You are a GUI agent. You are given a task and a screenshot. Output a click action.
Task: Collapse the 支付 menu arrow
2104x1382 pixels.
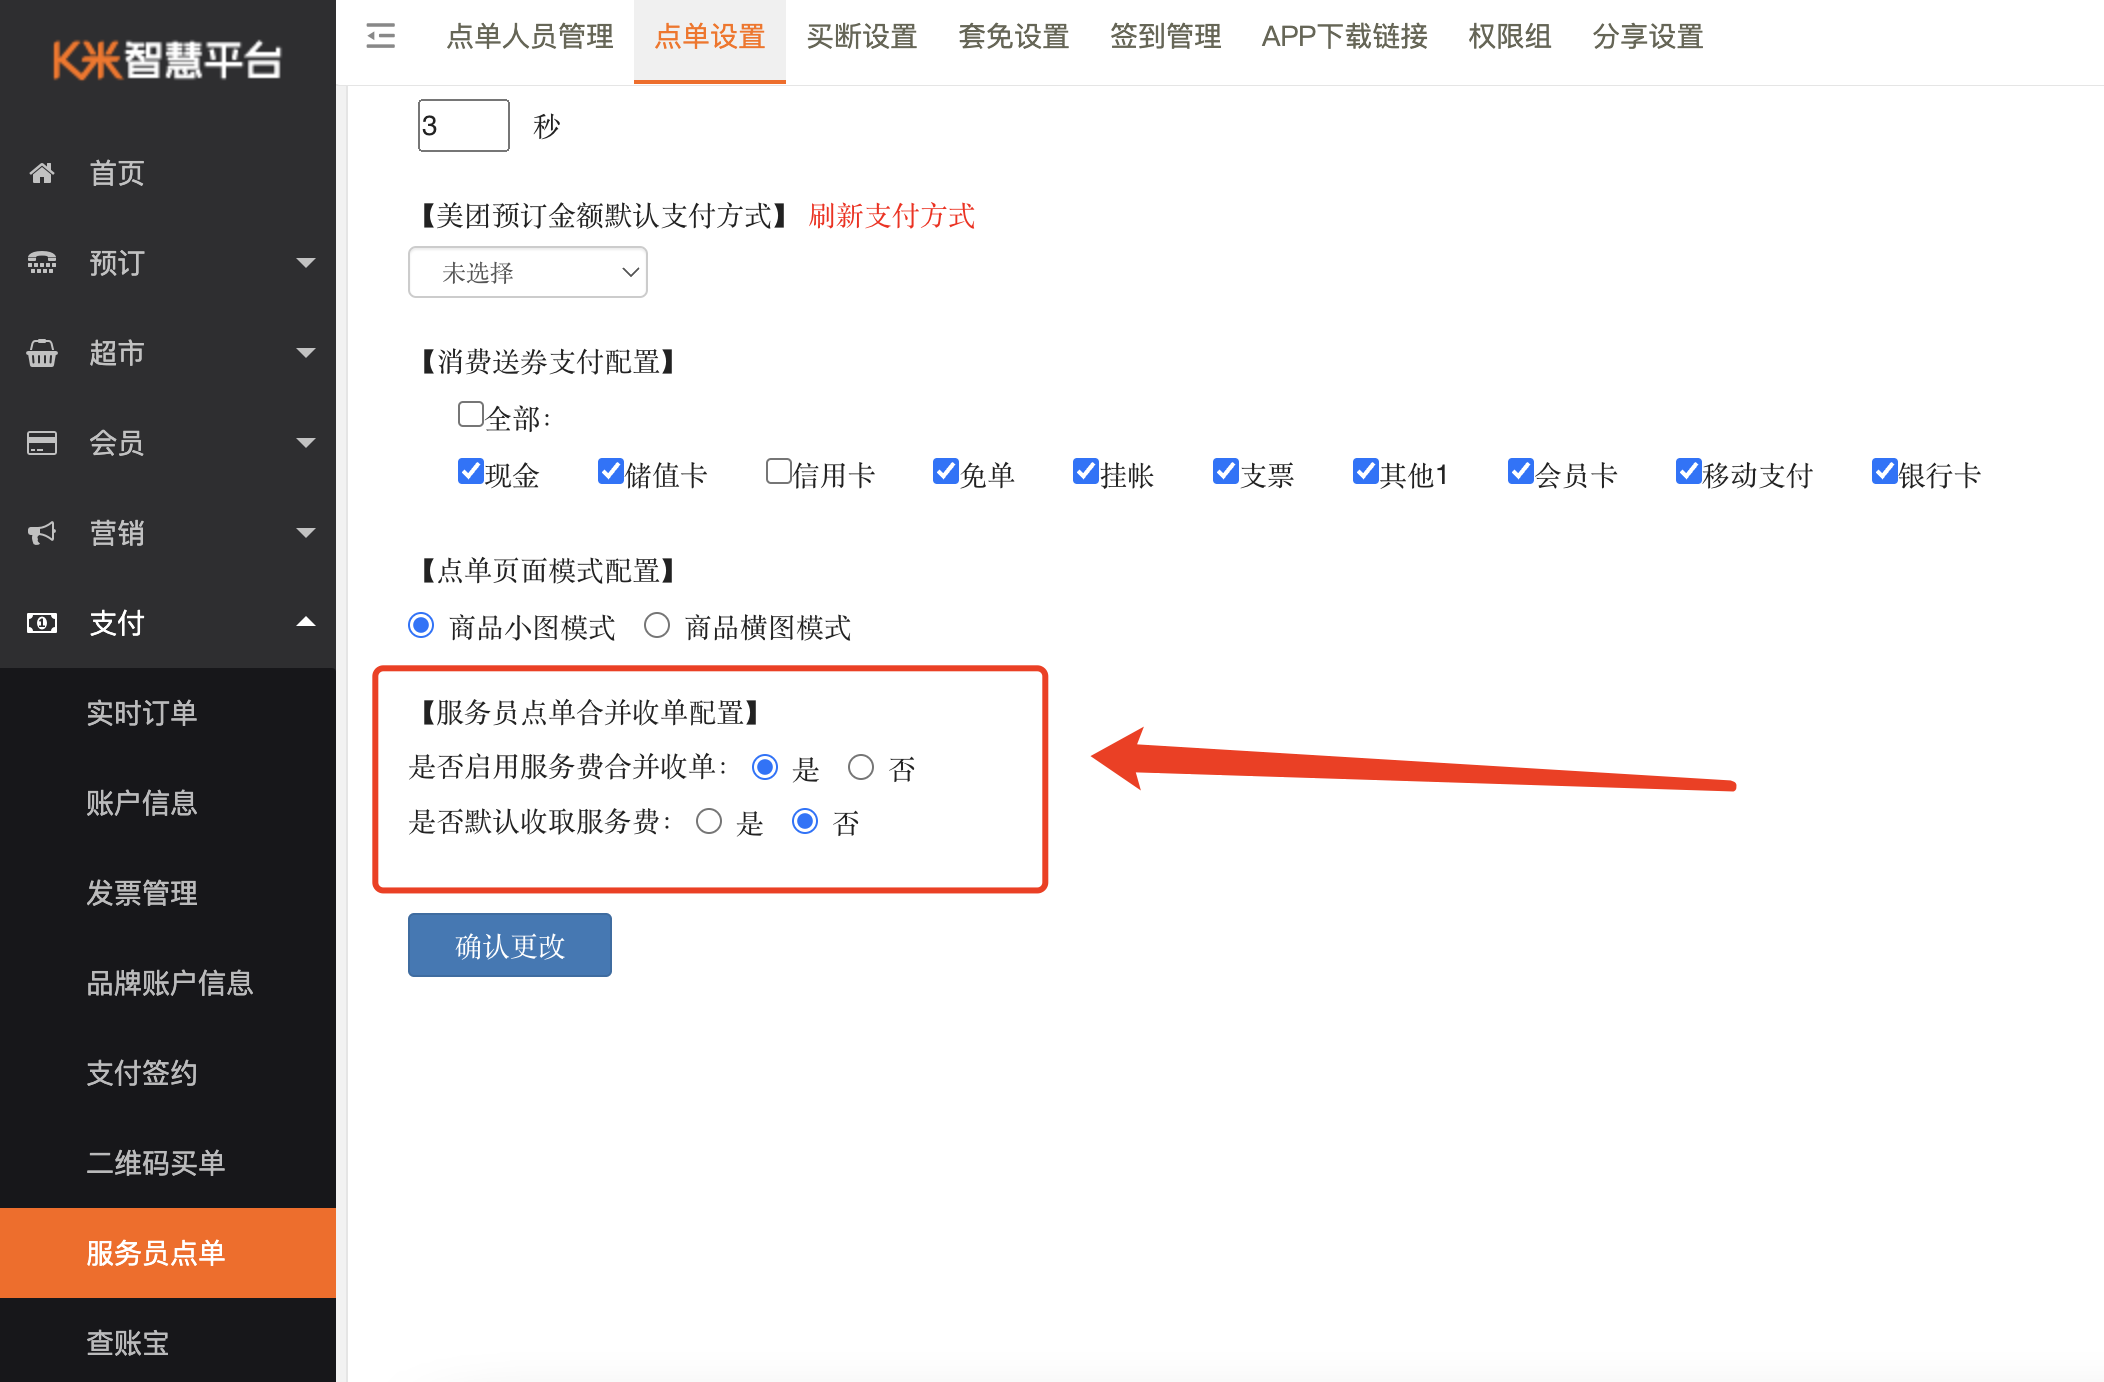pos(306,622)
